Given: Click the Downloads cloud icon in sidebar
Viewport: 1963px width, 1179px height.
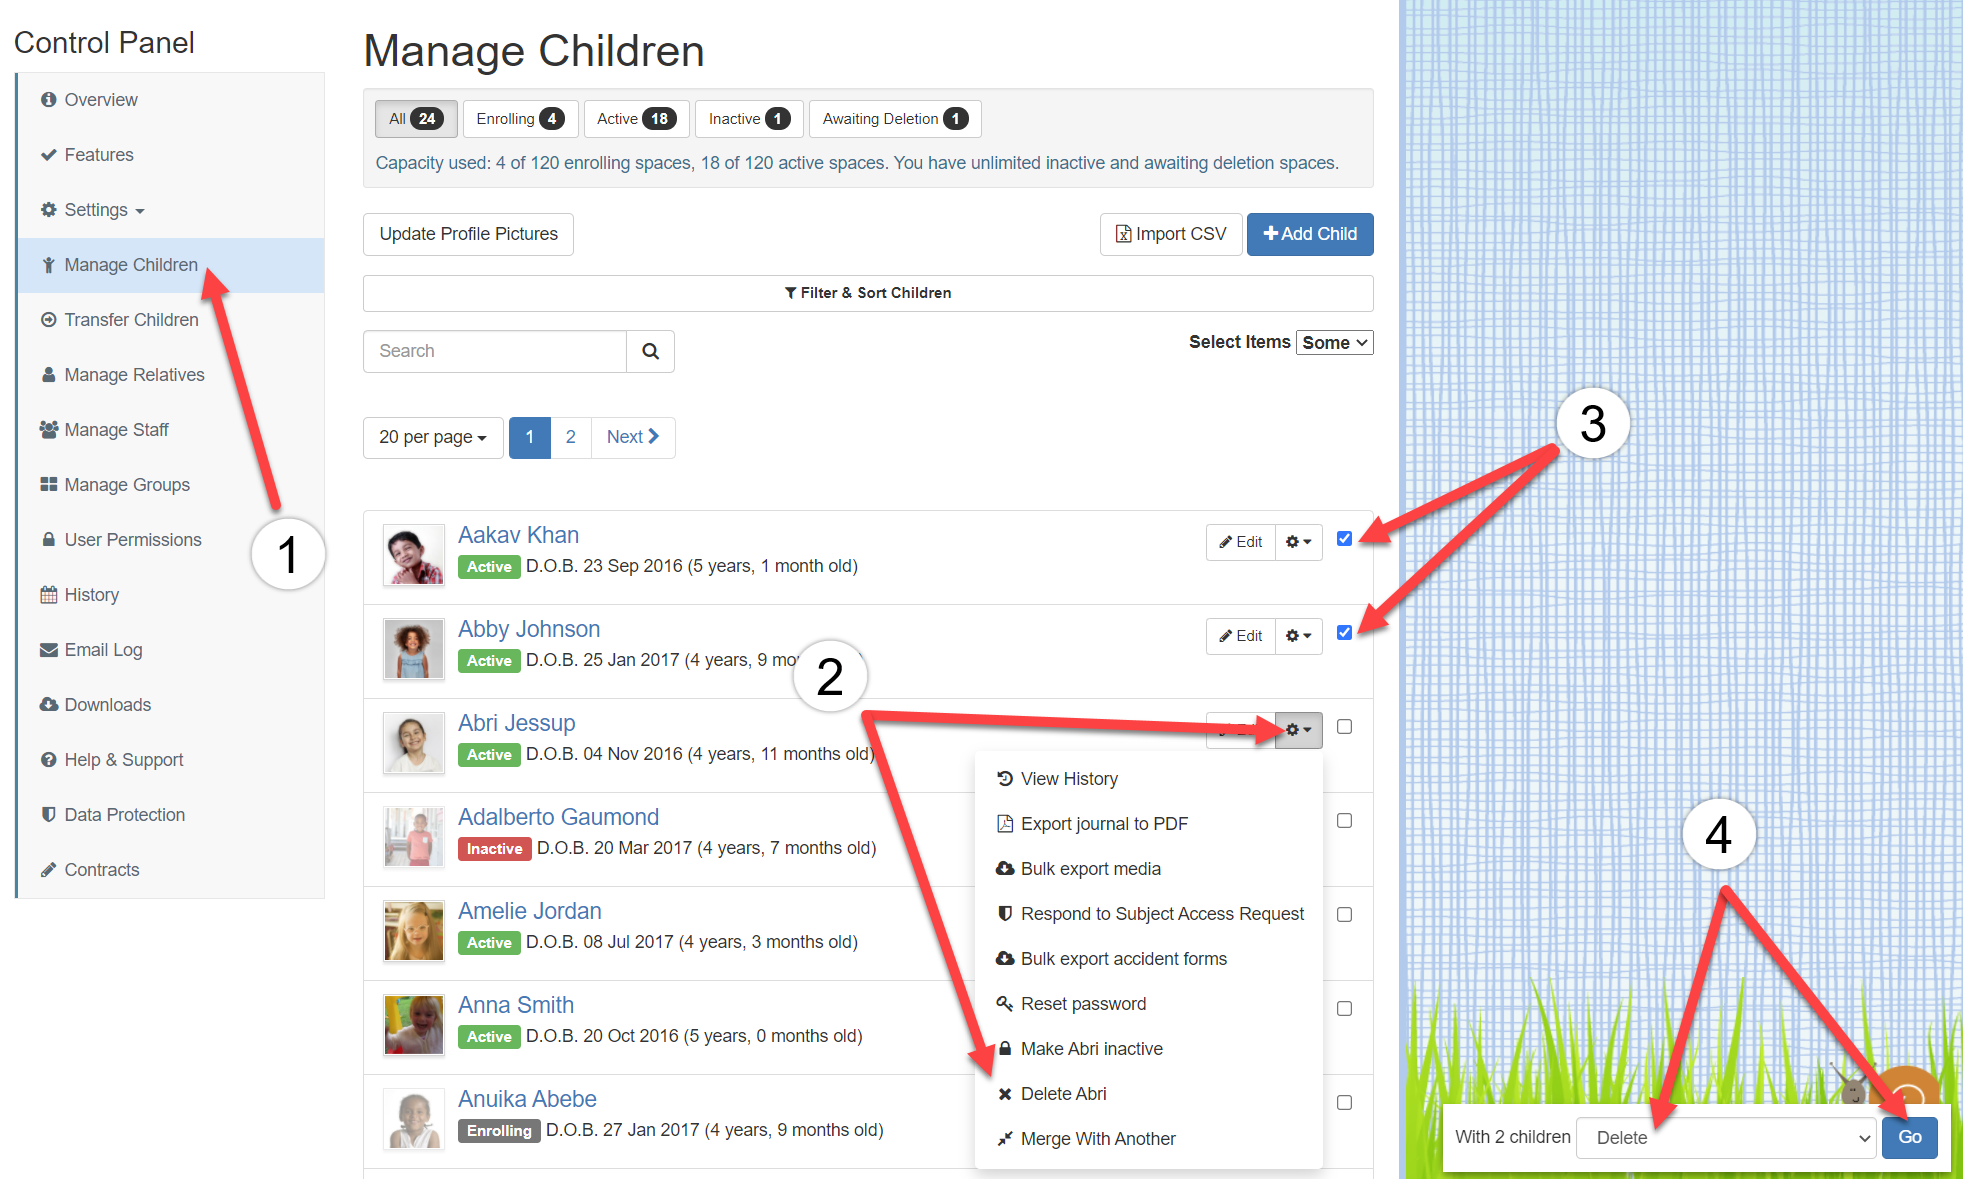Looking at the screenshot, I should click(49, 704).
